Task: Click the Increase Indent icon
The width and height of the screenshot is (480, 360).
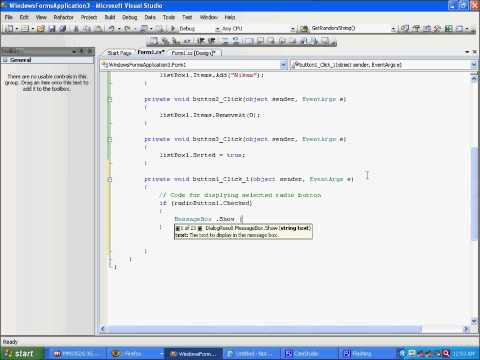Action: tap(211, 41)
